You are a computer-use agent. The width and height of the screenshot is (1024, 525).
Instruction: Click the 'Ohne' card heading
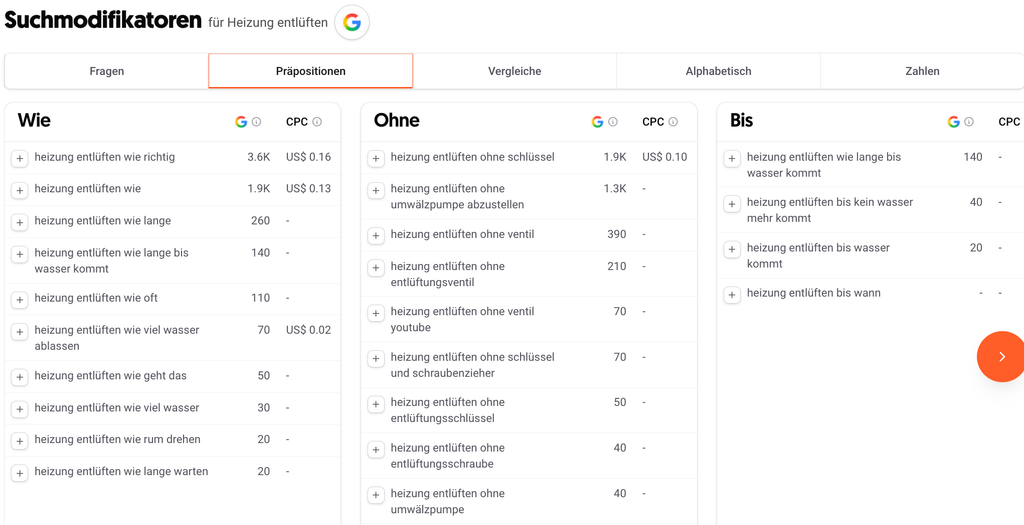(x=396, y=120)
